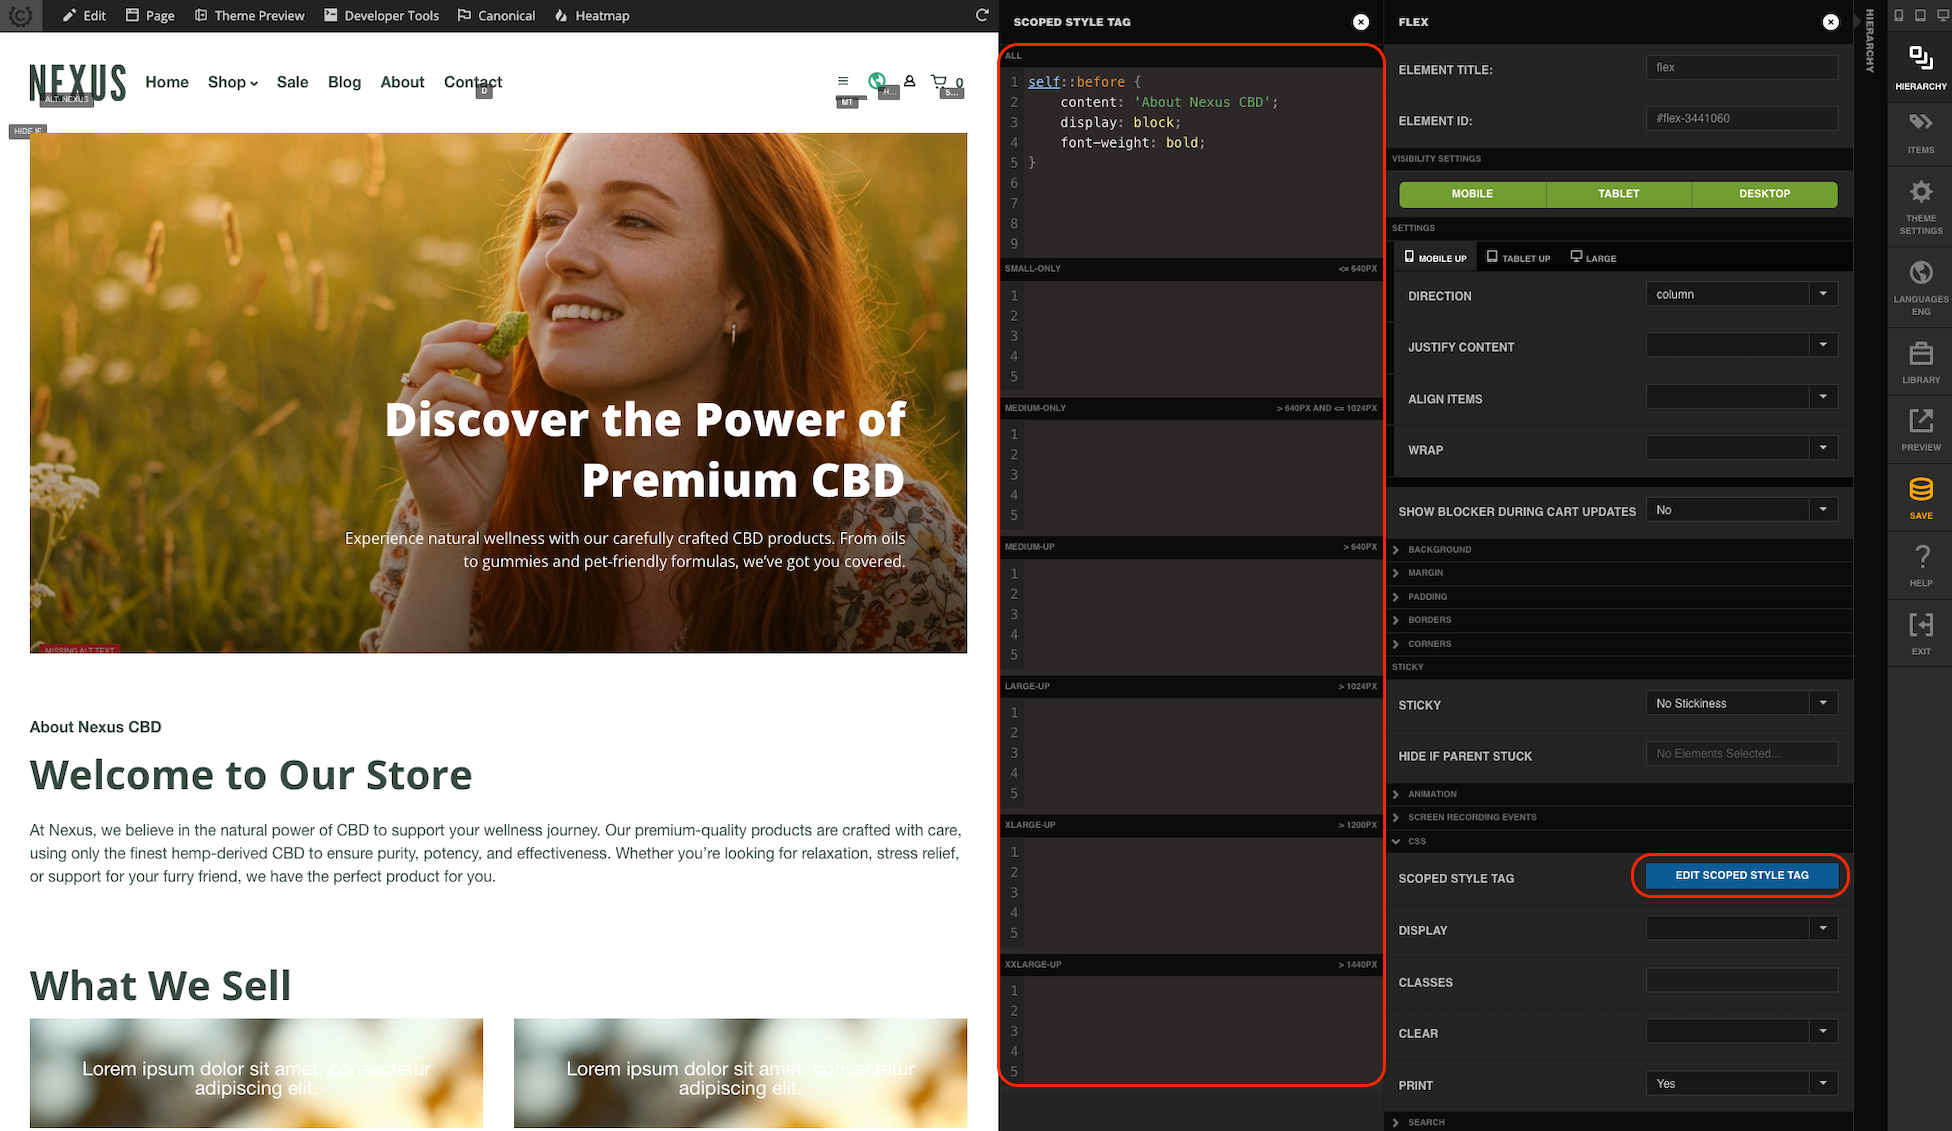Click the Classes input field
1952x1131 pixels.
click(x=1741, y=980)
